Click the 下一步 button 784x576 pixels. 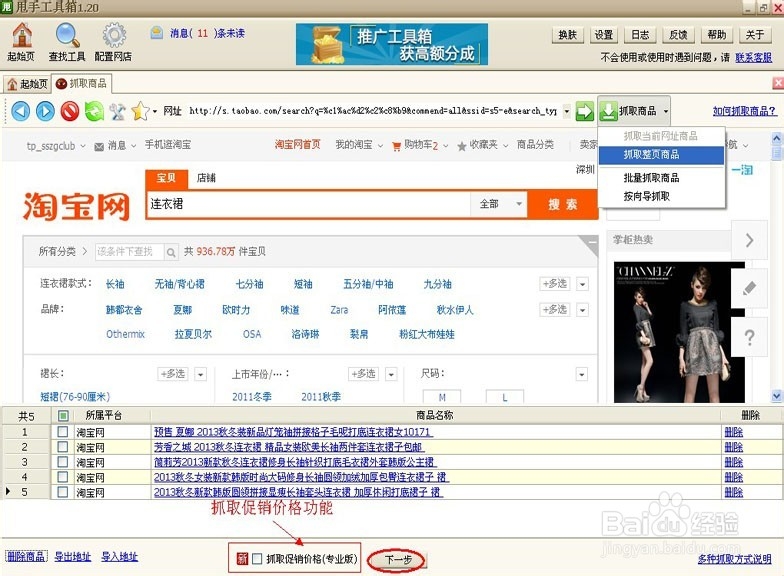click(398, 560)
